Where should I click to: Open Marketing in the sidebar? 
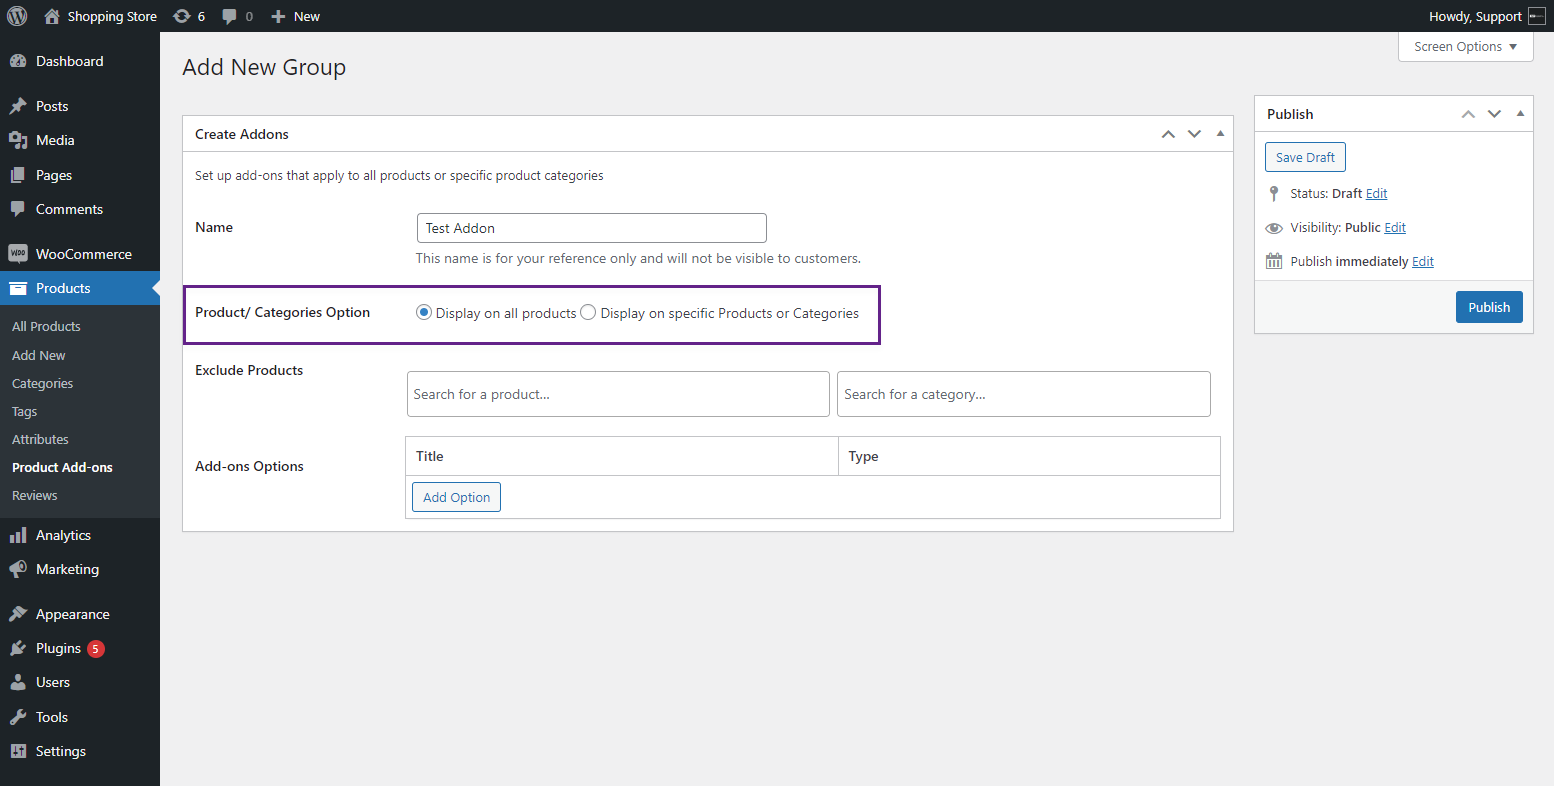click(x=67, y=569)
